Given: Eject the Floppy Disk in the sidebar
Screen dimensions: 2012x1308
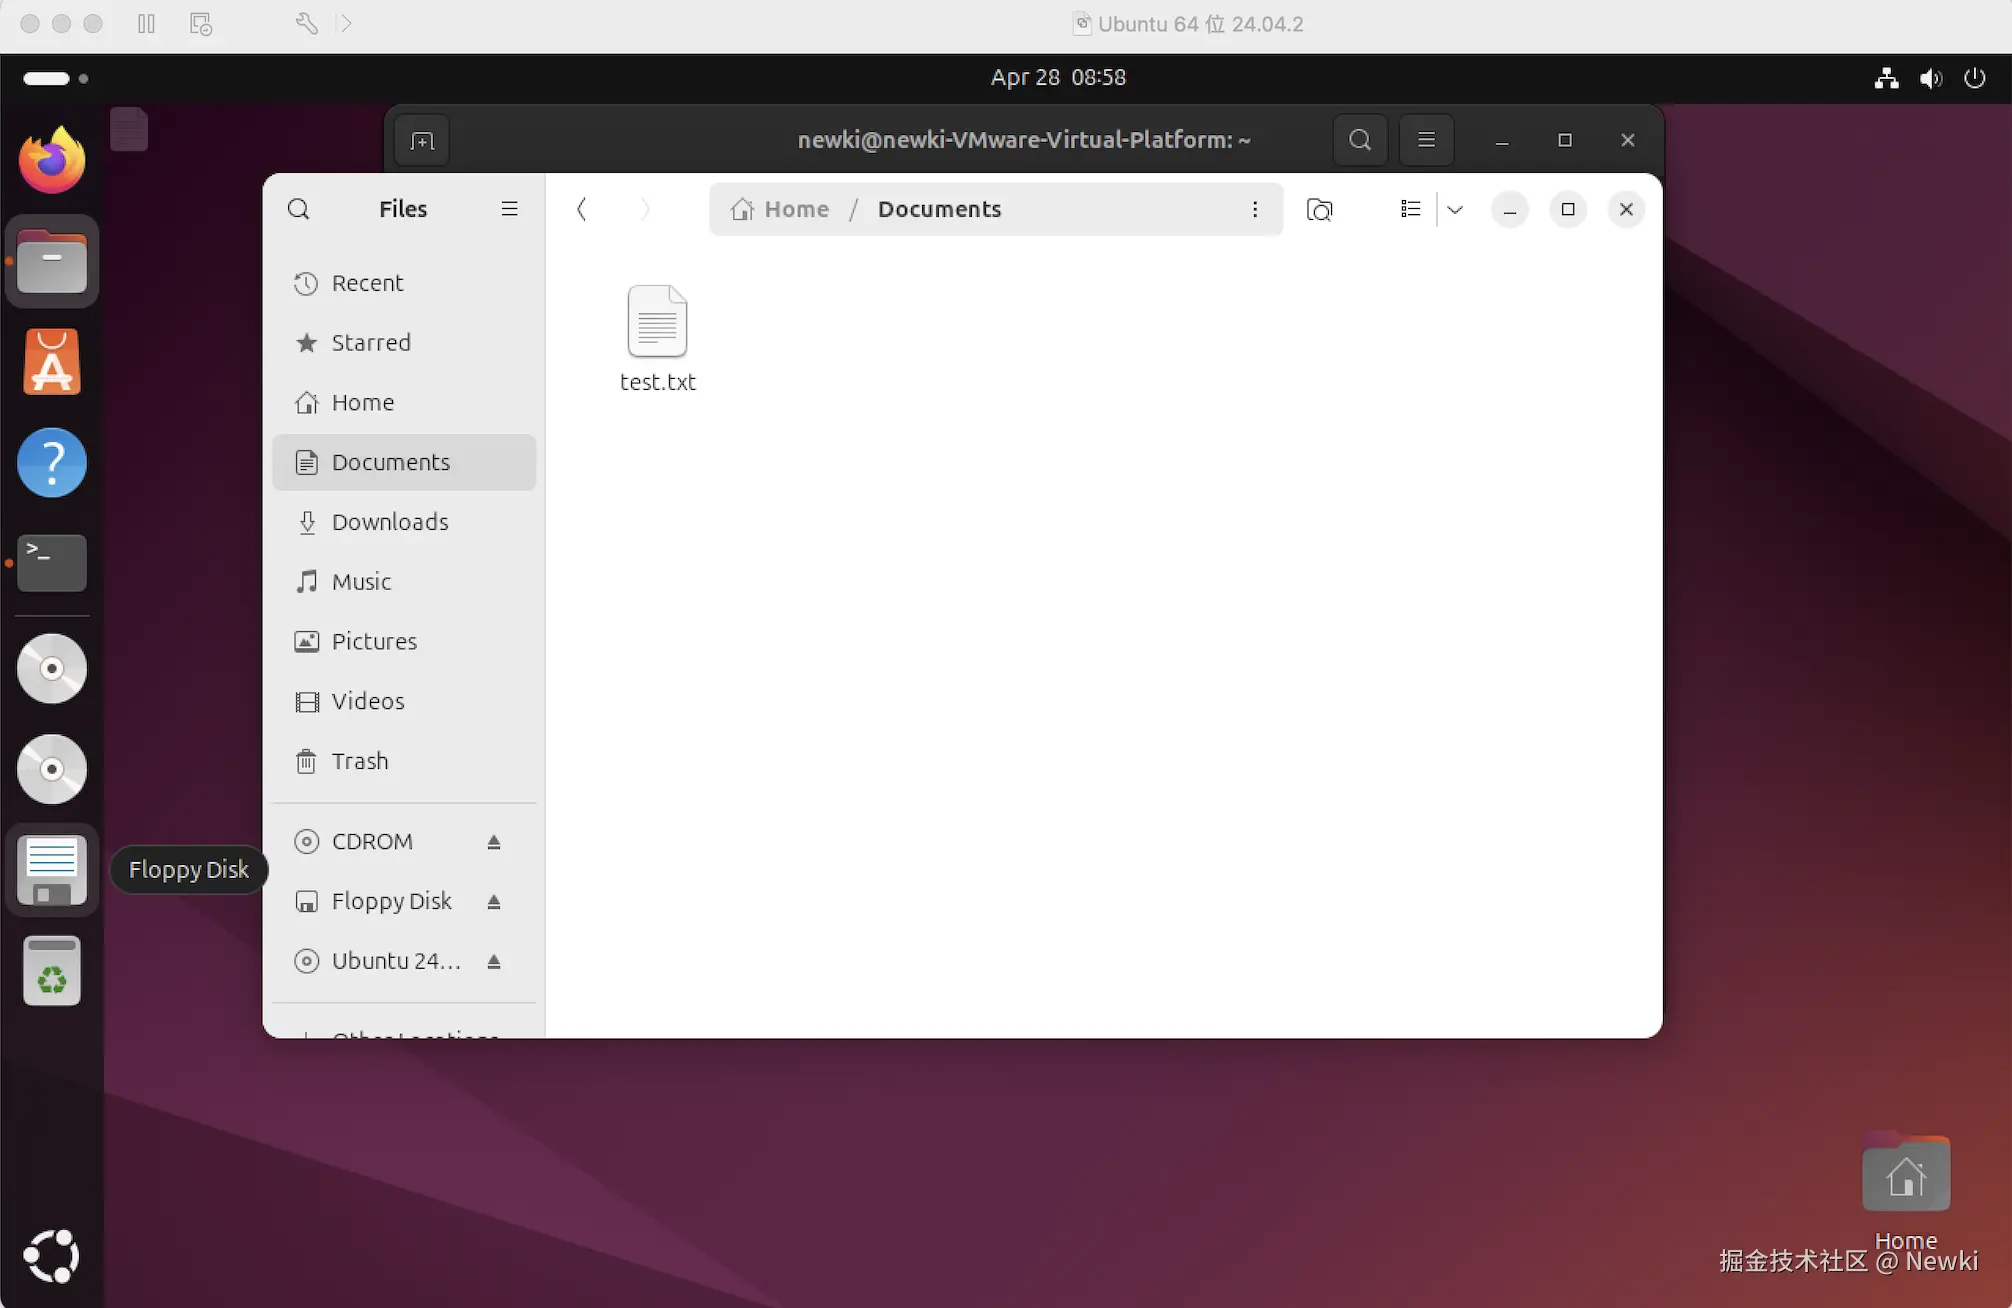Looking at the screenshot, I should 493,902.
